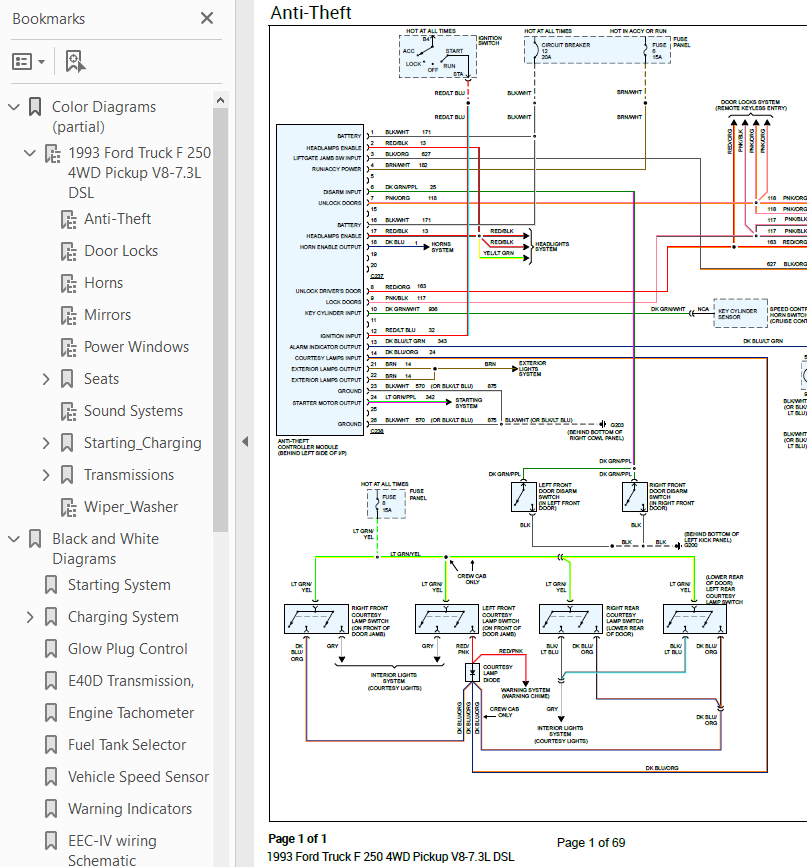
Task: Open the Glow Plug Control bookmark
Action: [x=128, y=649]
